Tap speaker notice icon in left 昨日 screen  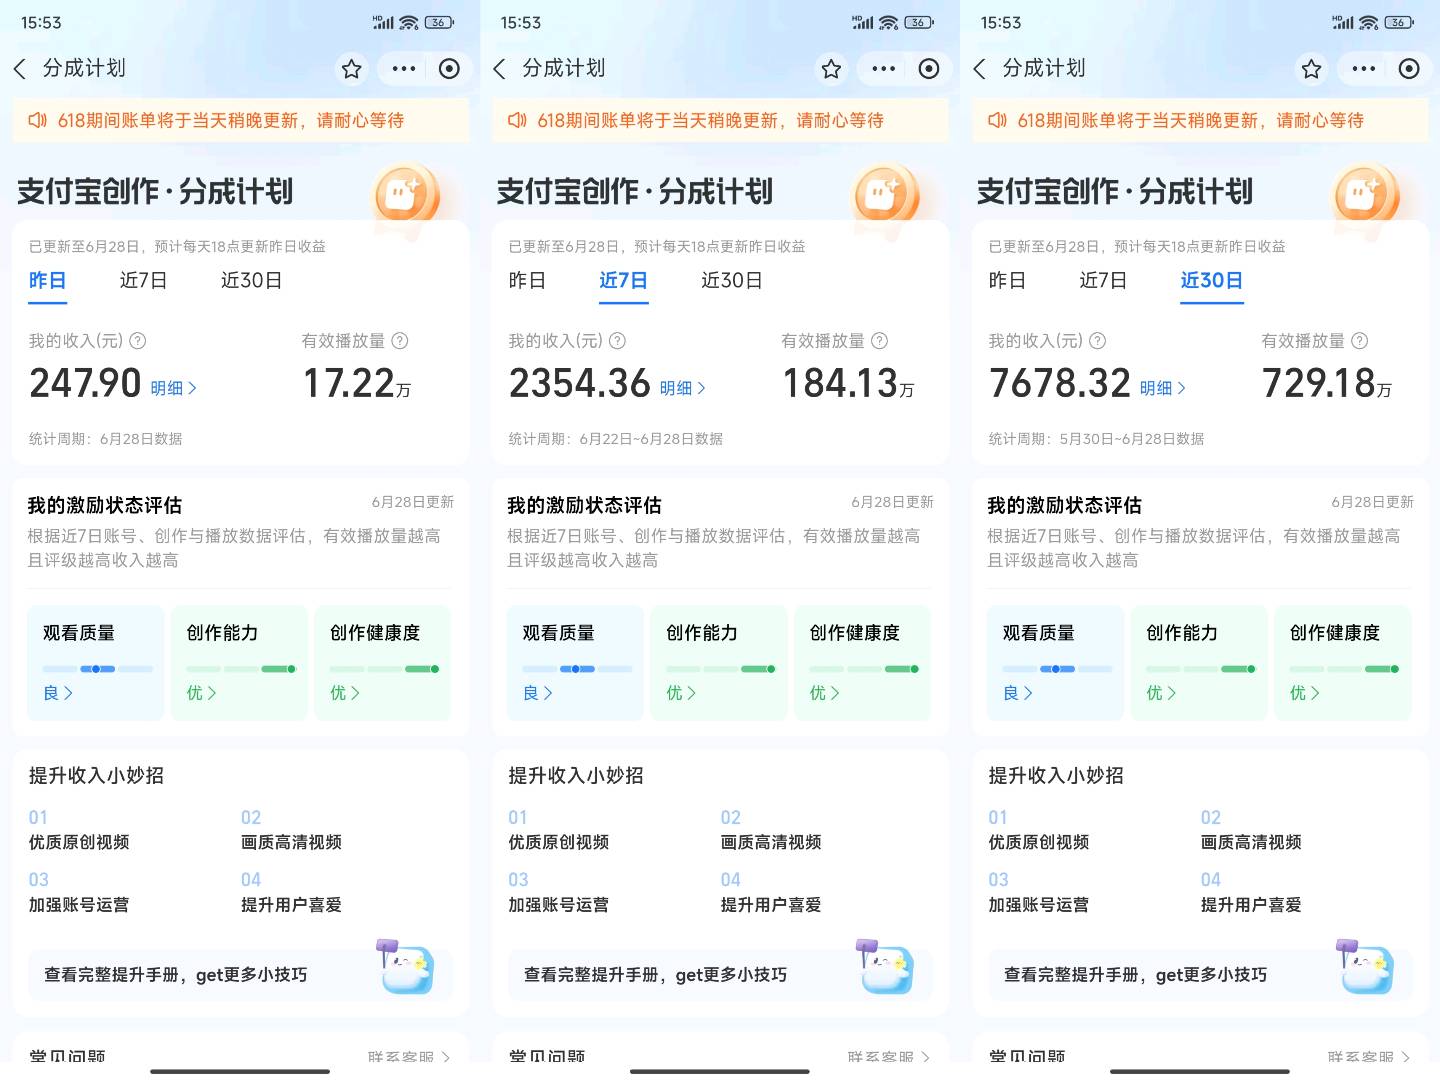tap(37, 120)
